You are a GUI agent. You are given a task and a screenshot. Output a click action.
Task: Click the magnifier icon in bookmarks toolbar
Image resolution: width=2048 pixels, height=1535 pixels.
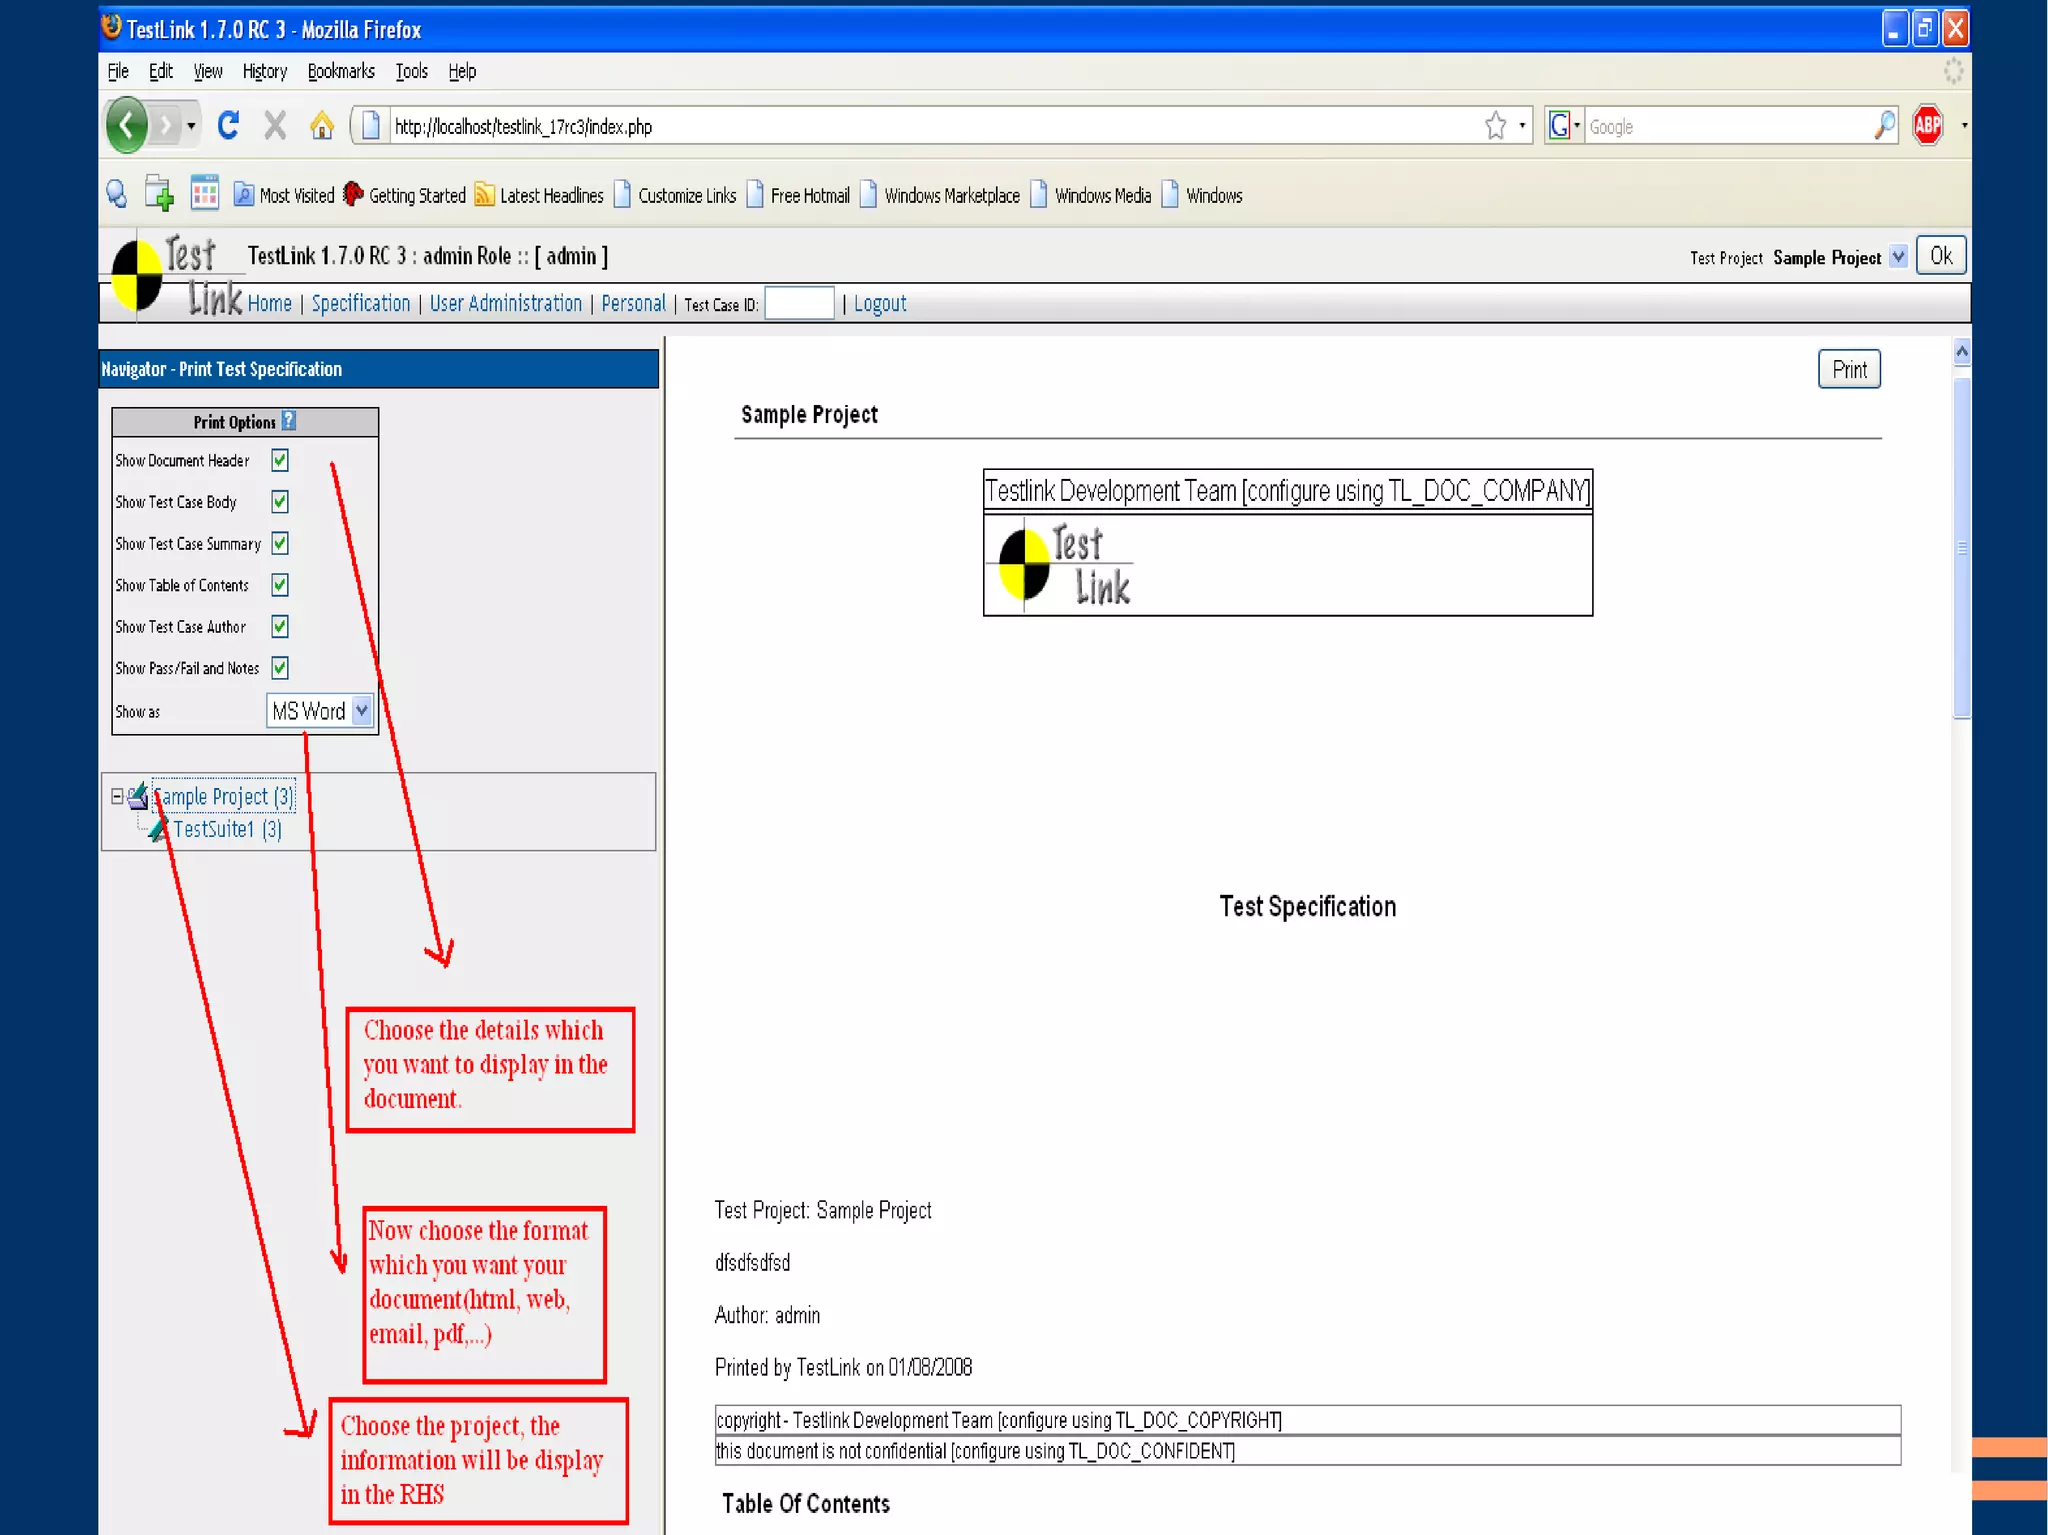117,193
